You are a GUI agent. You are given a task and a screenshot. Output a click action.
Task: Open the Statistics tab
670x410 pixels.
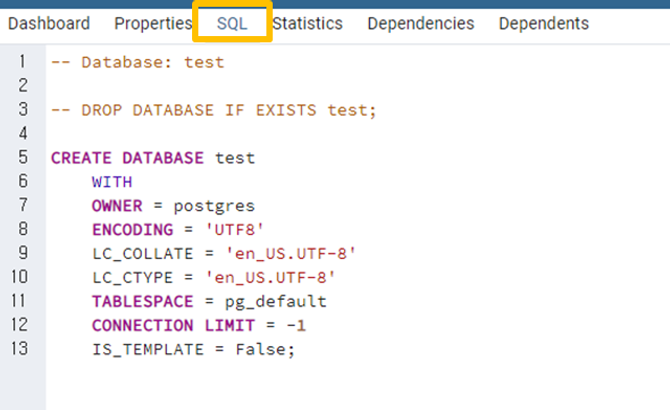307,23
